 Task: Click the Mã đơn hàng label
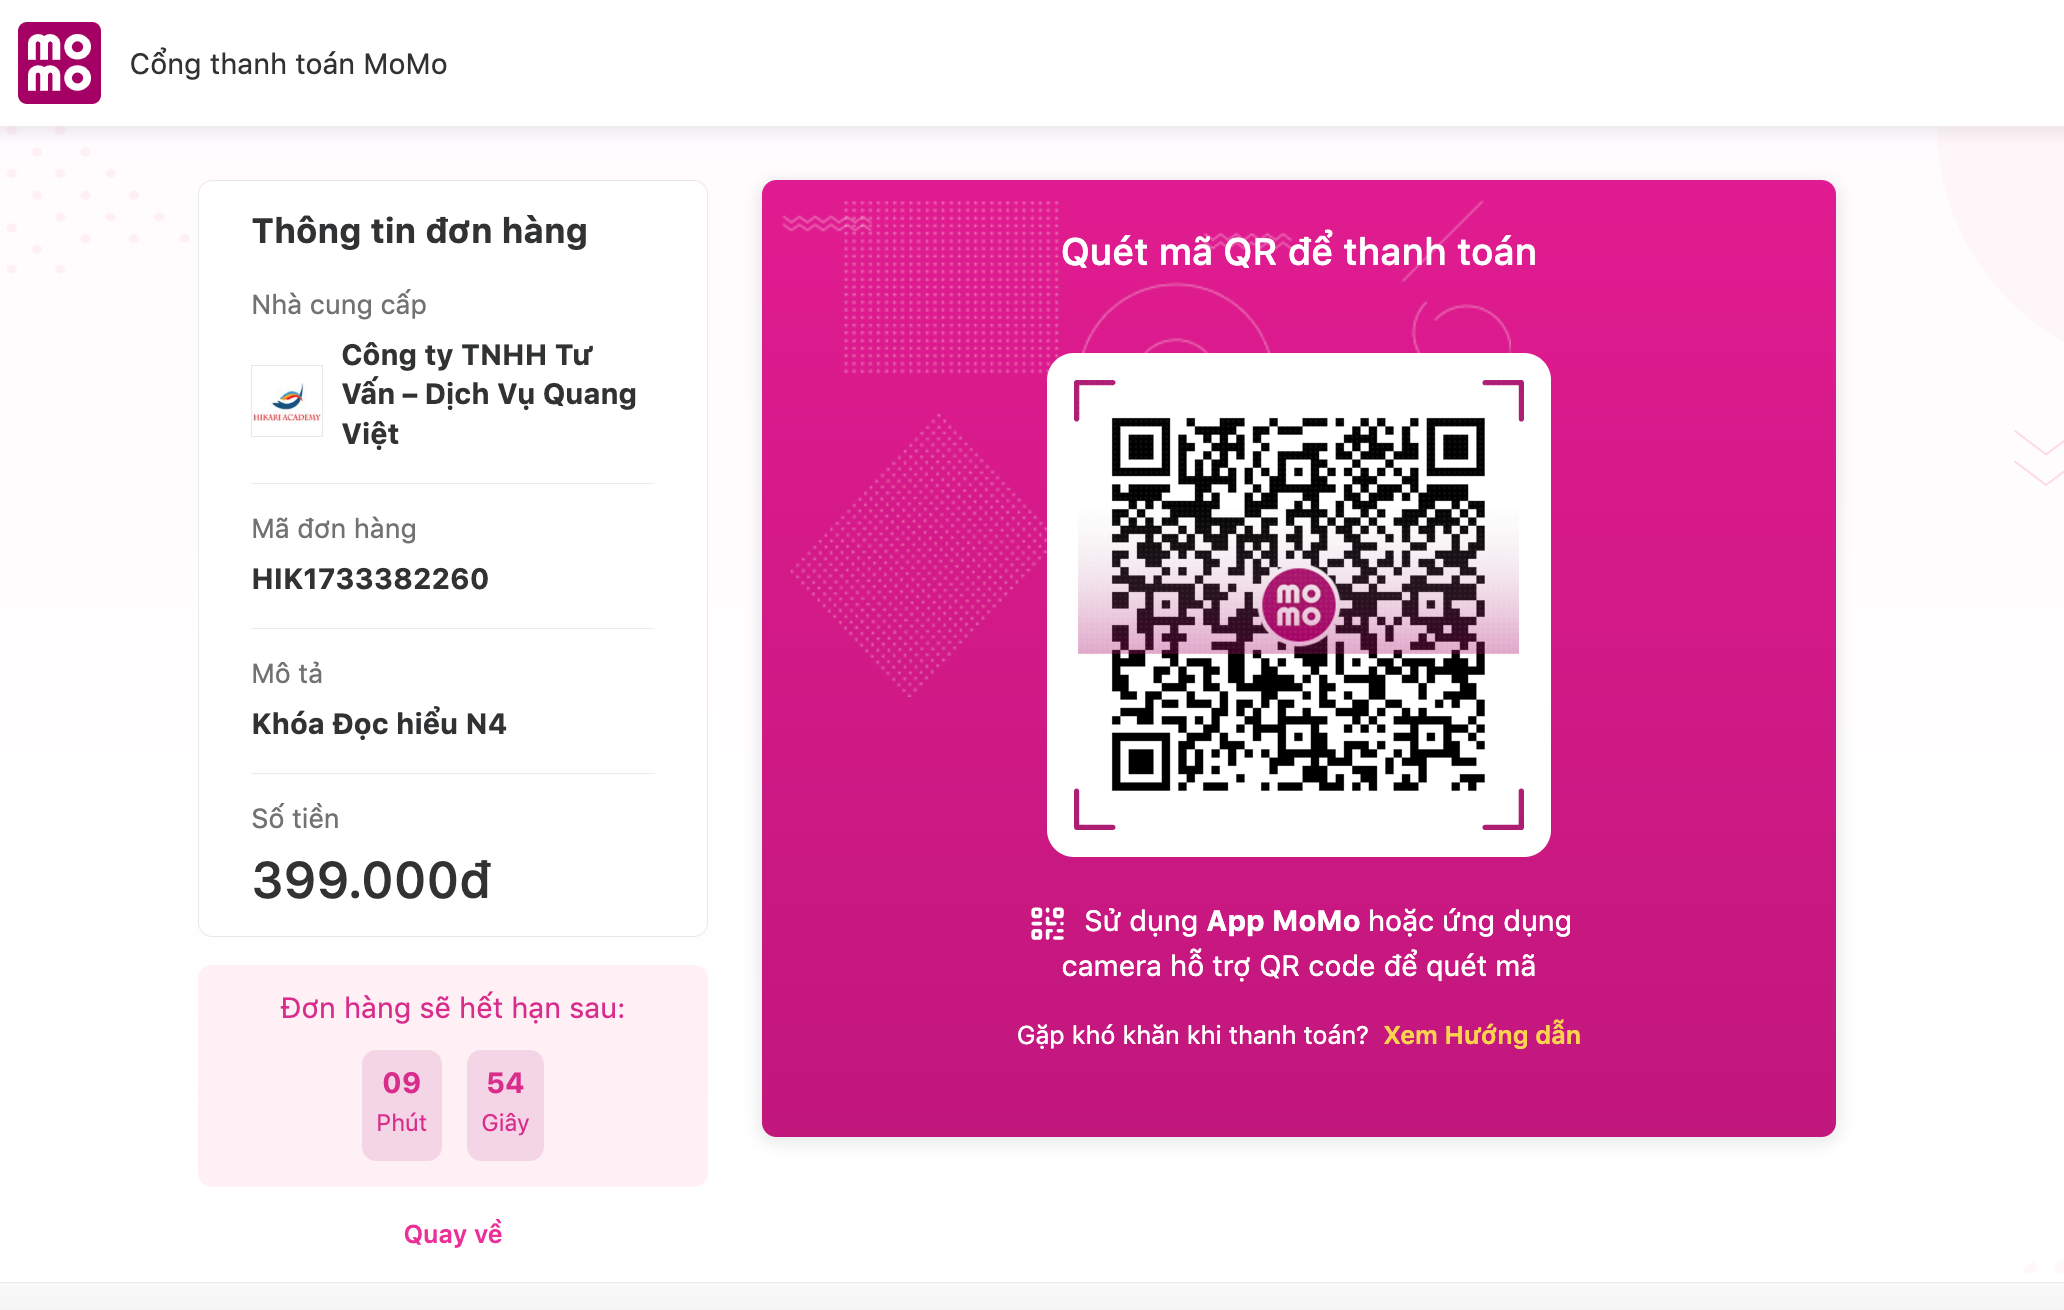pos(334,529)
